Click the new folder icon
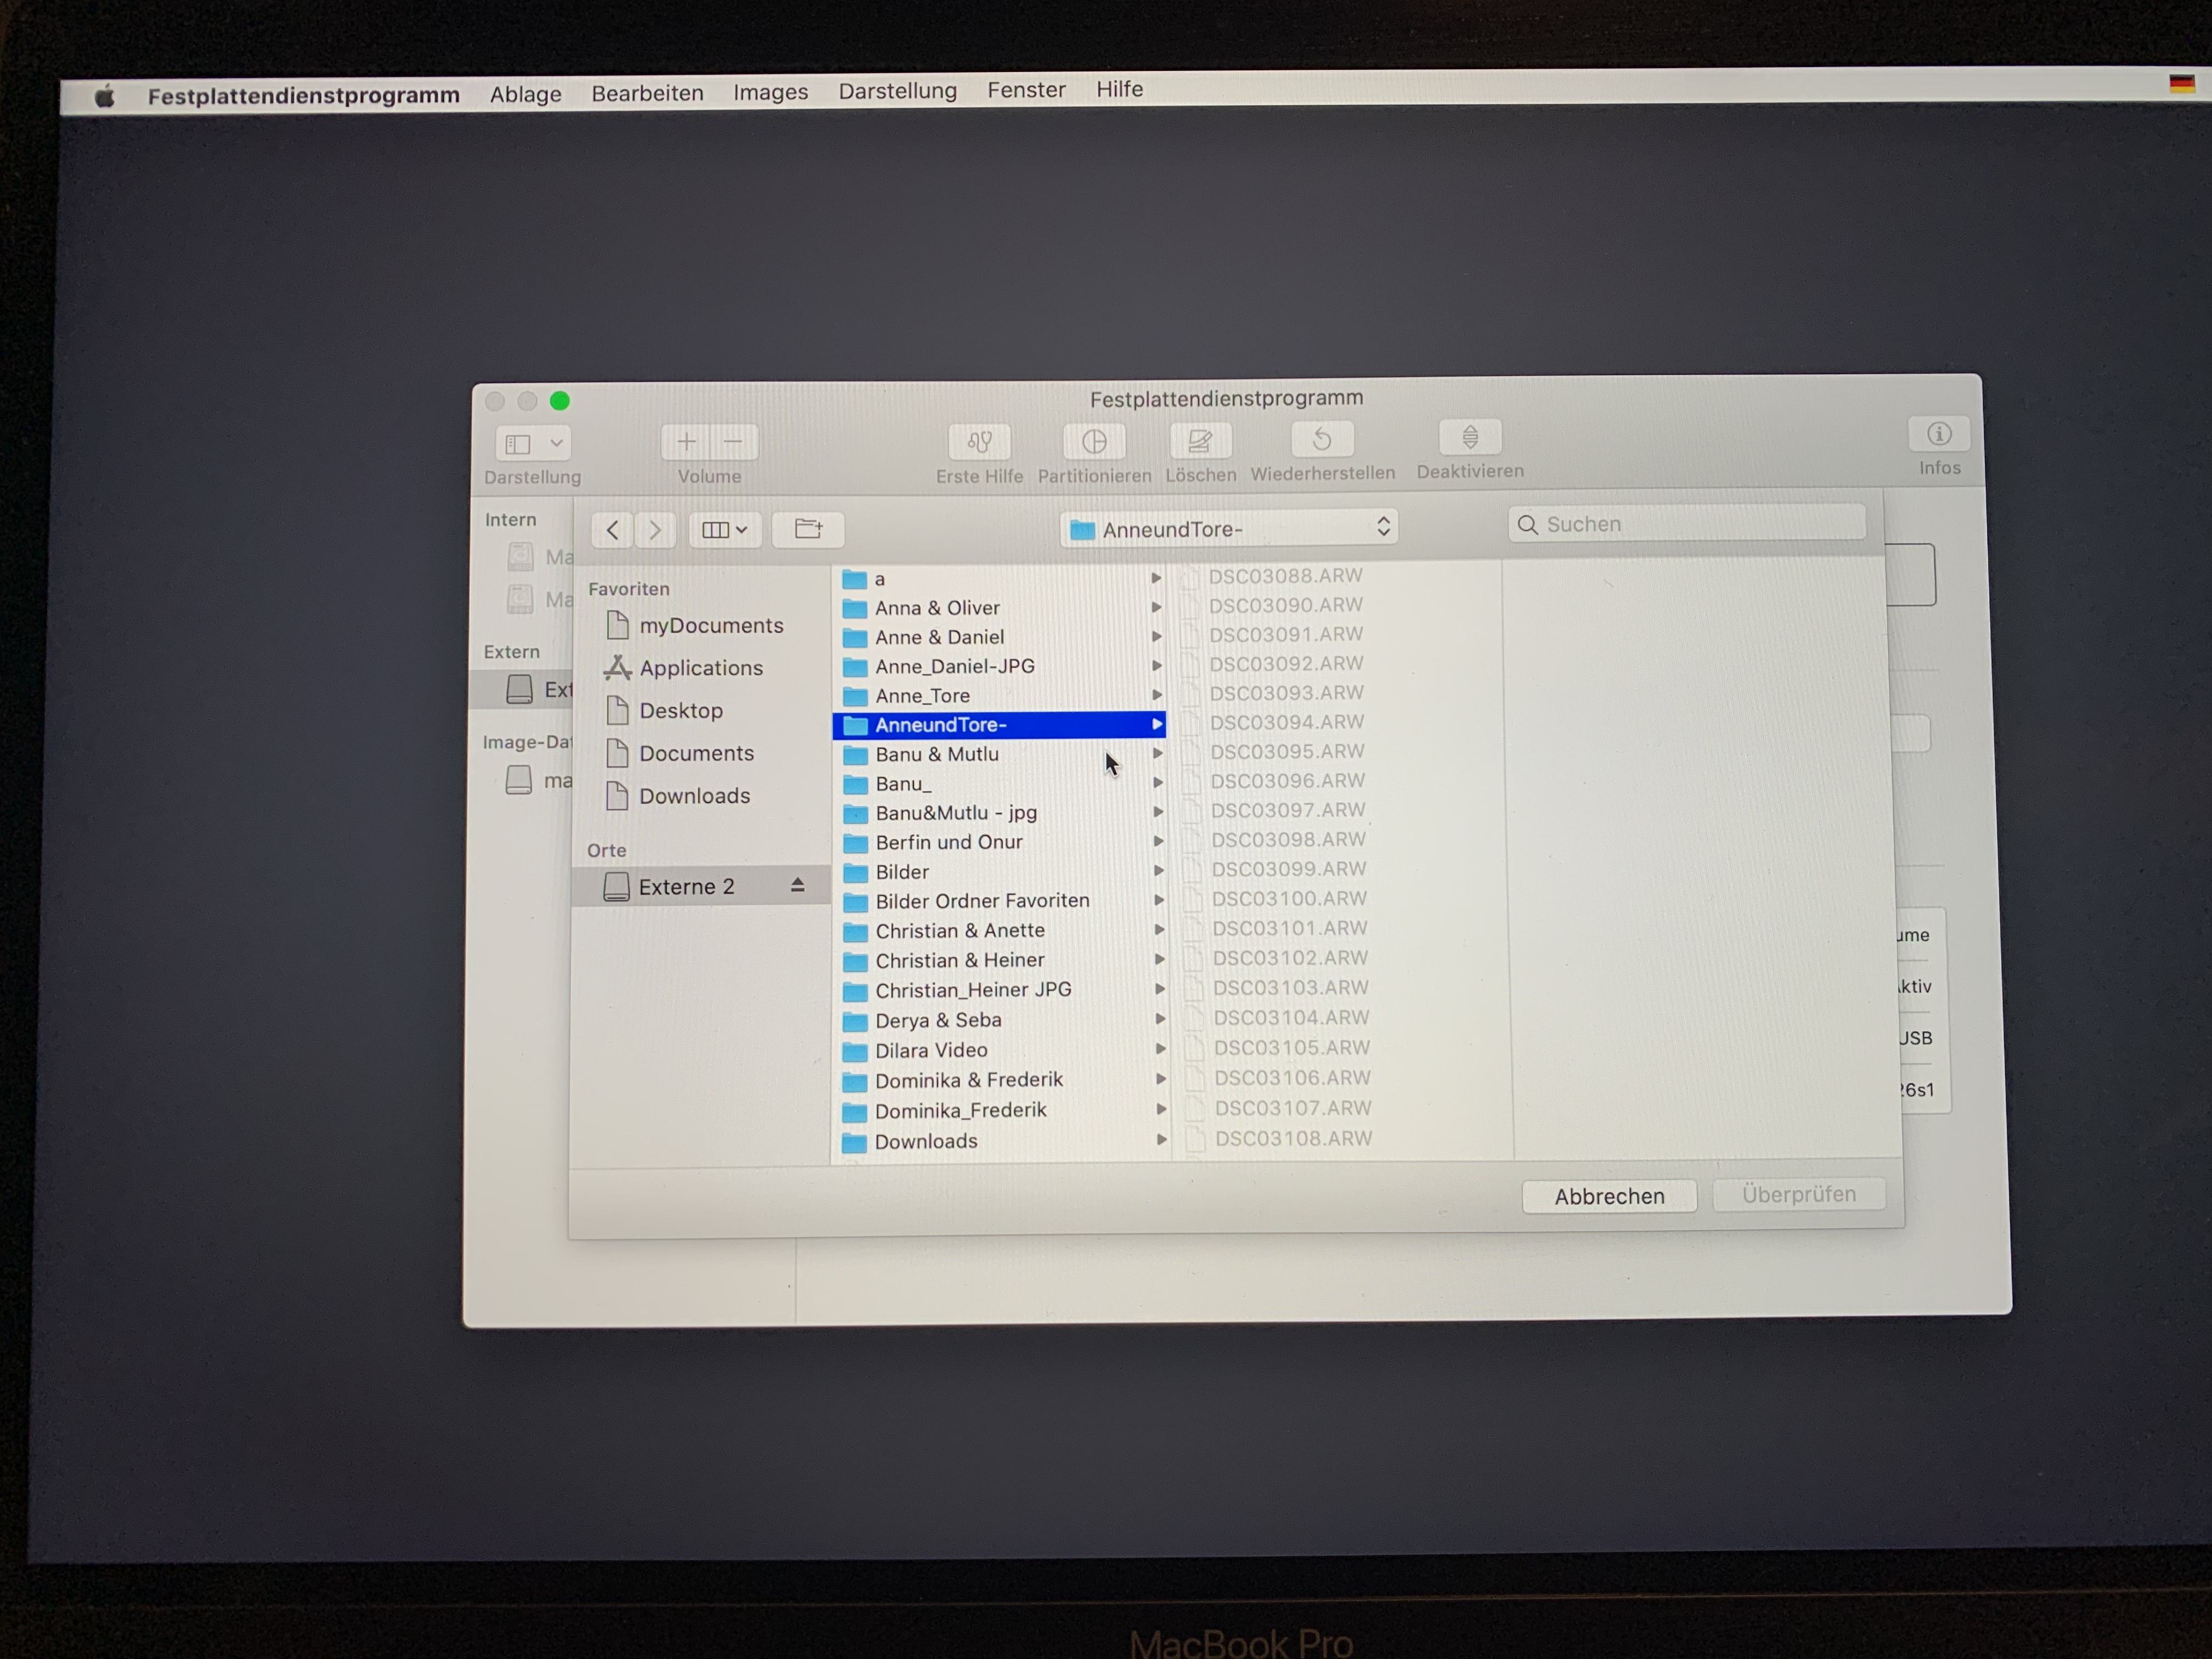Screen dimensions: 2212x1659 (x=808, y=529)
